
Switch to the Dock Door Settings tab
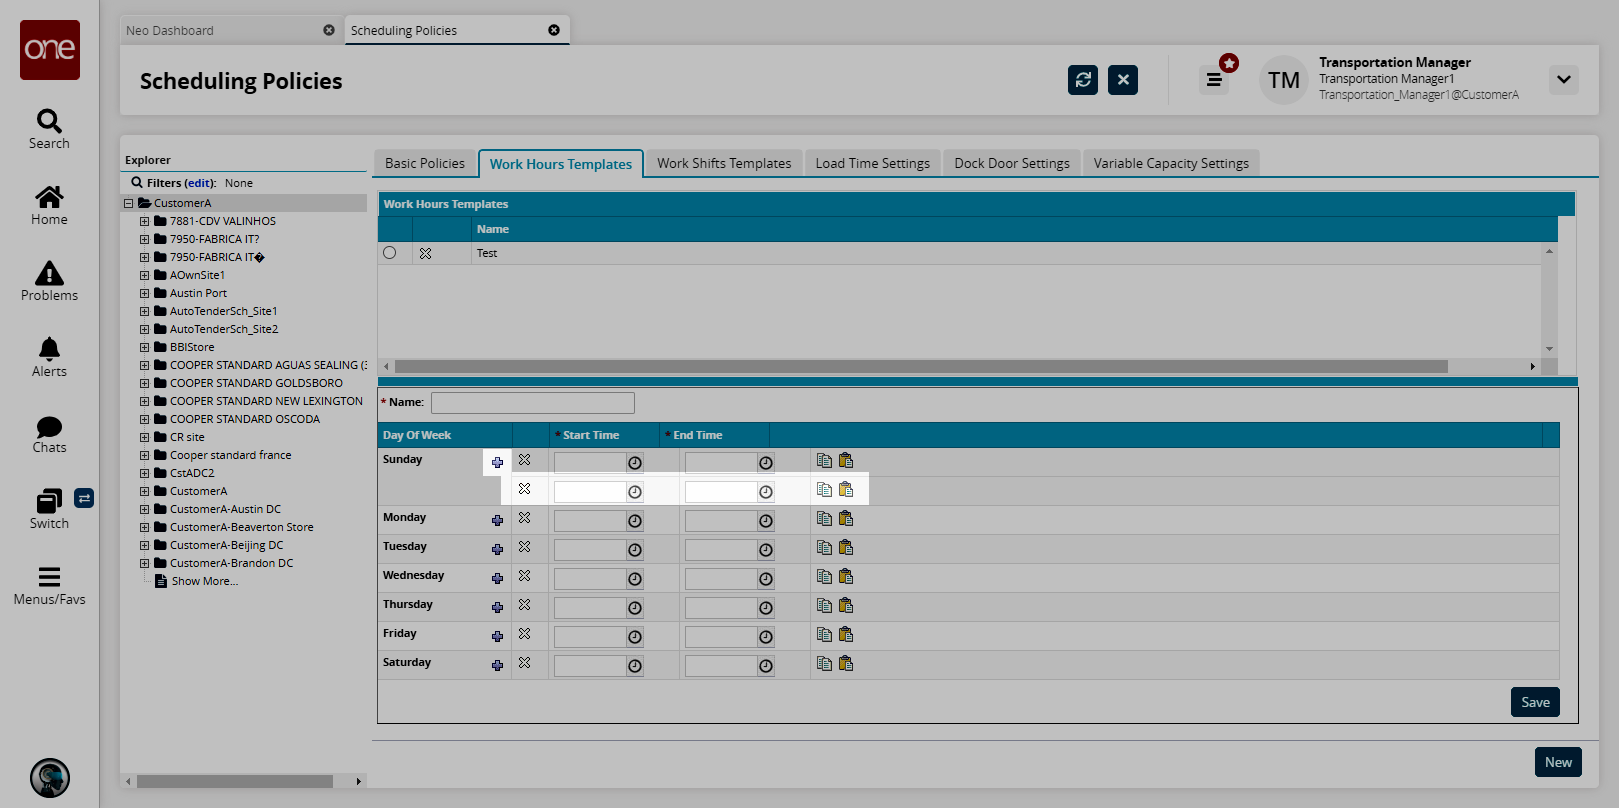coord(1011,163)
